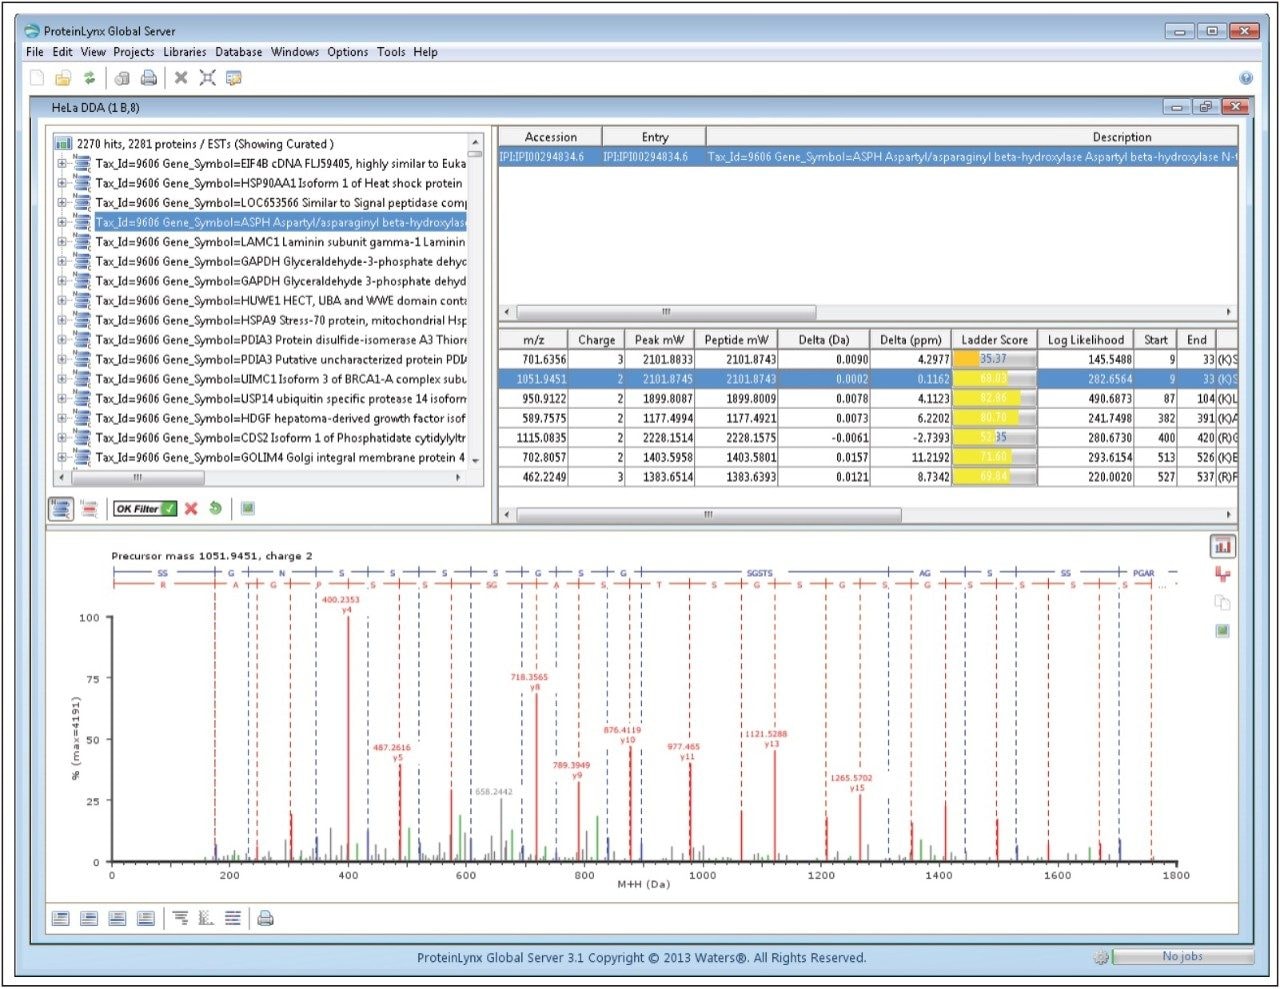Select the red peptide view icon
1280x989 pixels.
[x=90, y=509]
